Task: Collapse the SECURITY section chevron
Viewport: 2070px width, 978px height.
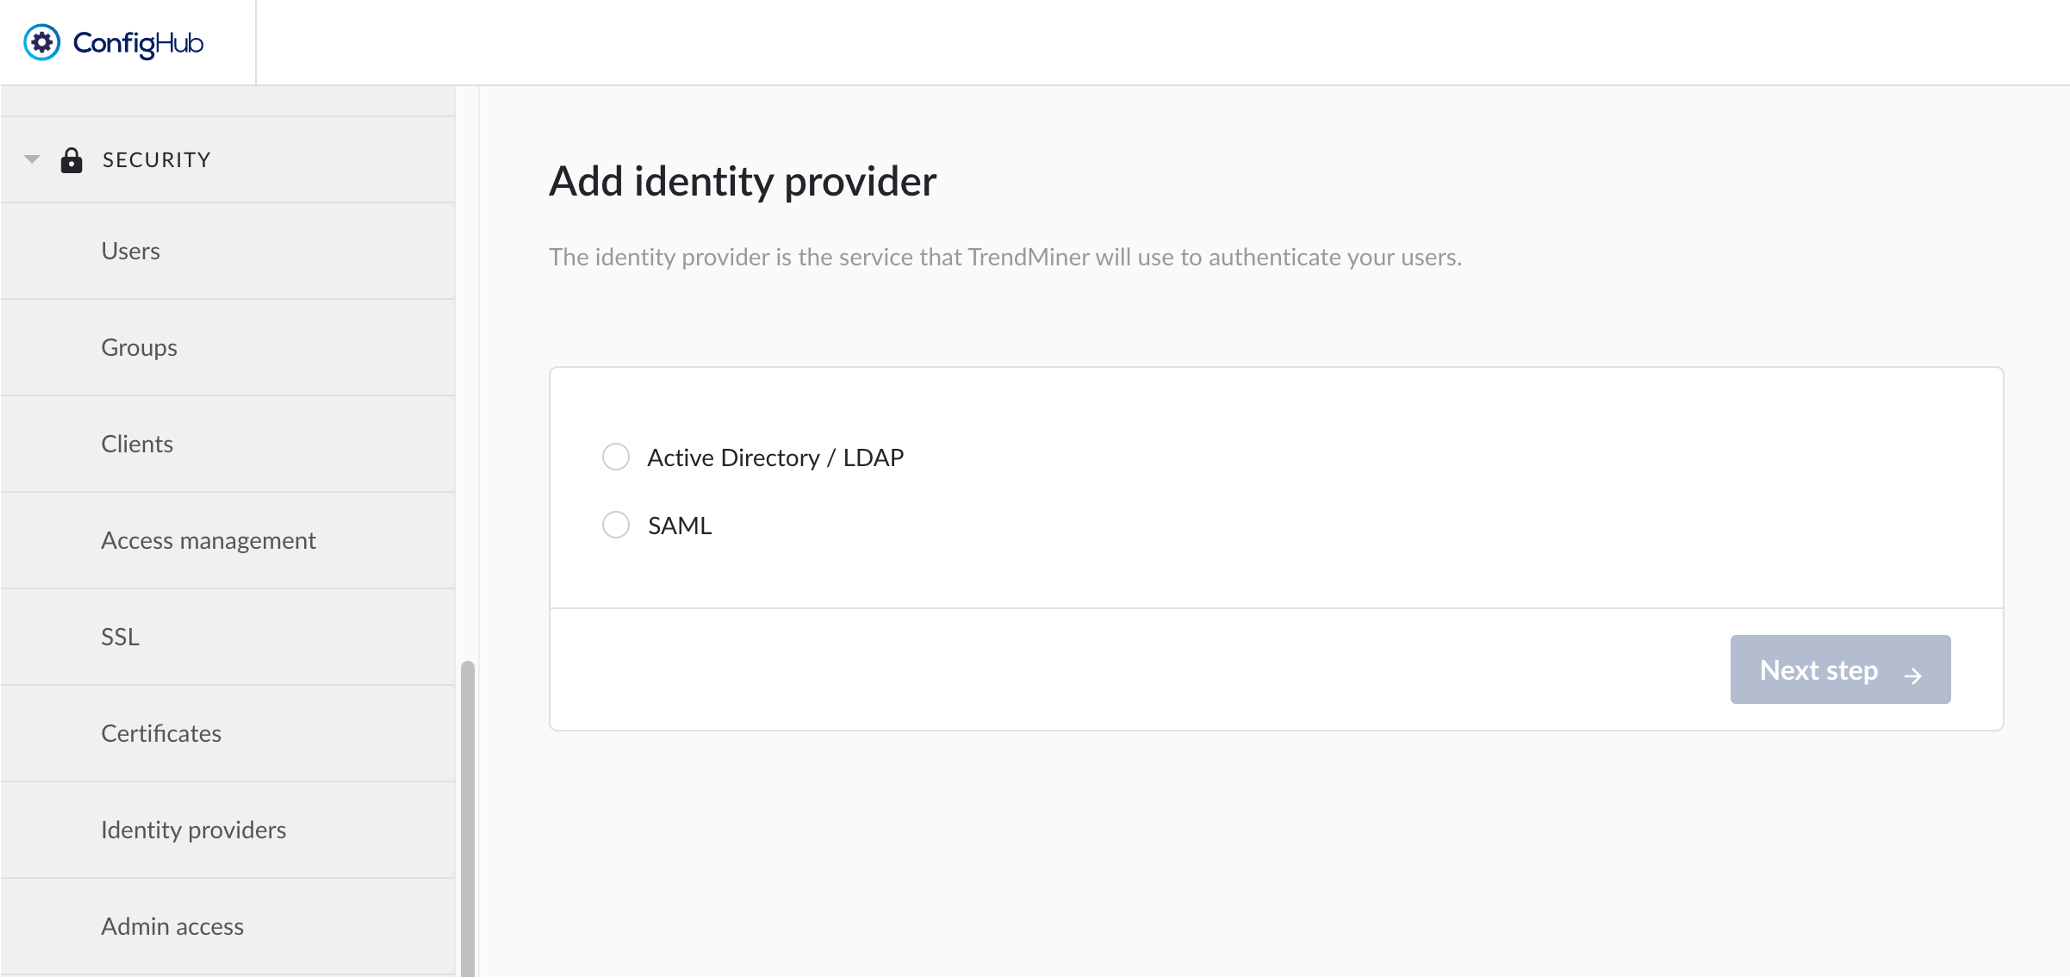Action: click(x=31, y=158)
